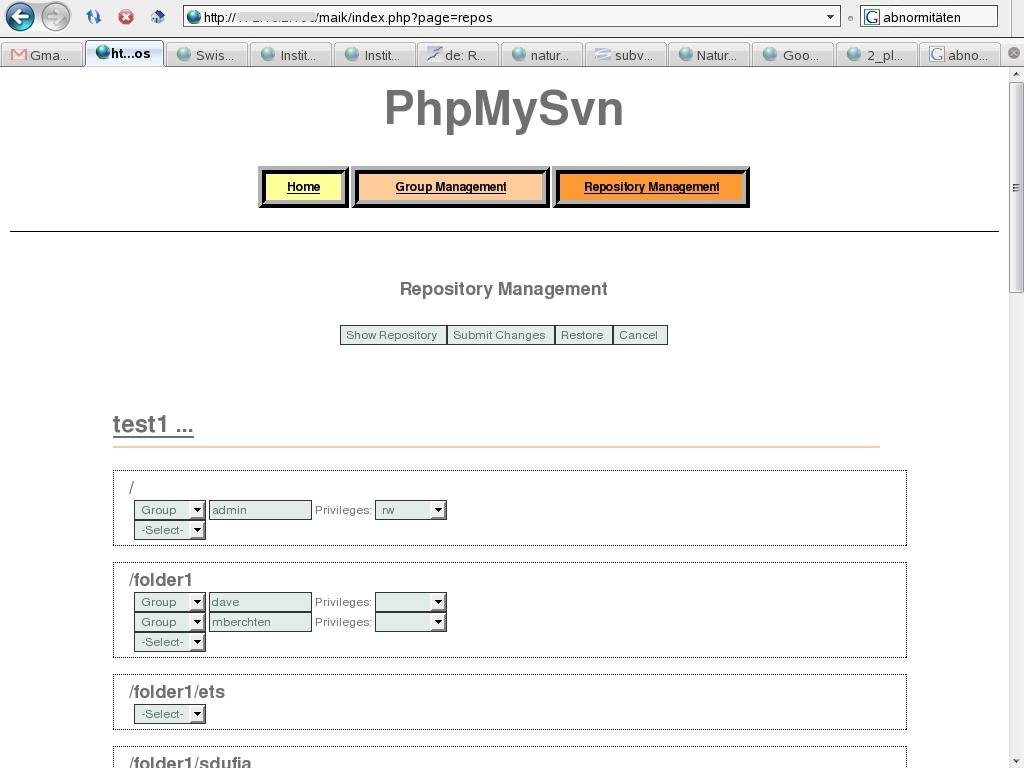The height and width of the screenshot is (768, 1024).
Task: Click the Google search engine icon
Action: [871, 17]
